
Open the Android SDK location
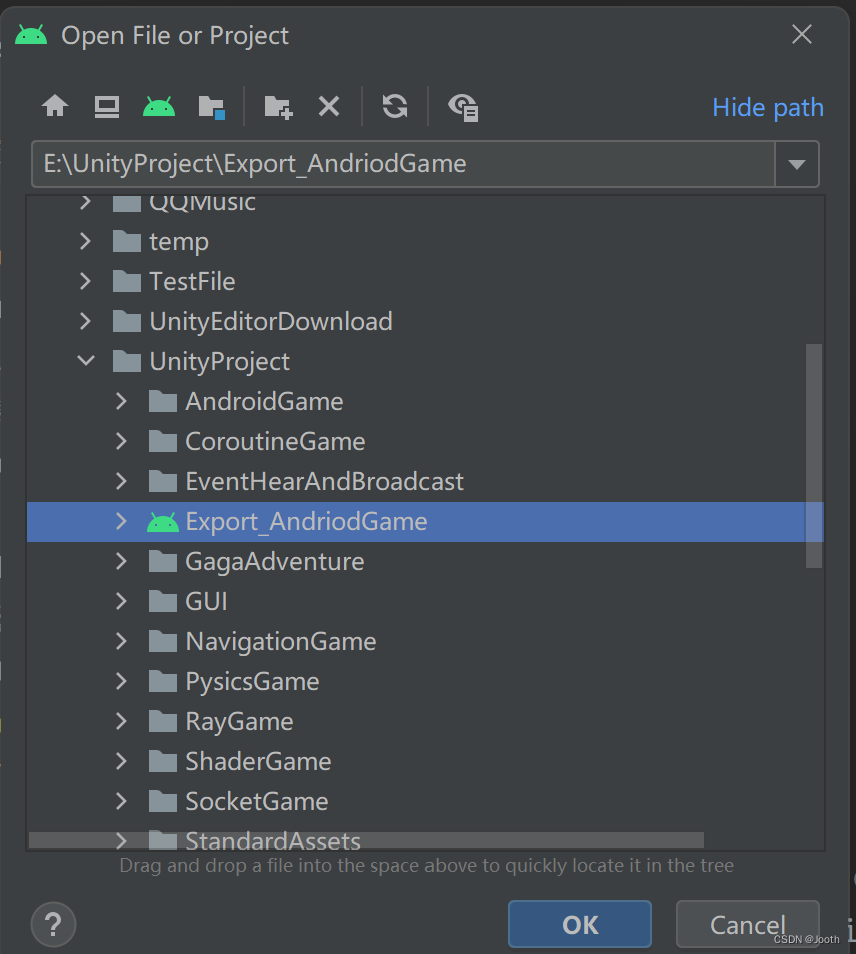point(158,106)
